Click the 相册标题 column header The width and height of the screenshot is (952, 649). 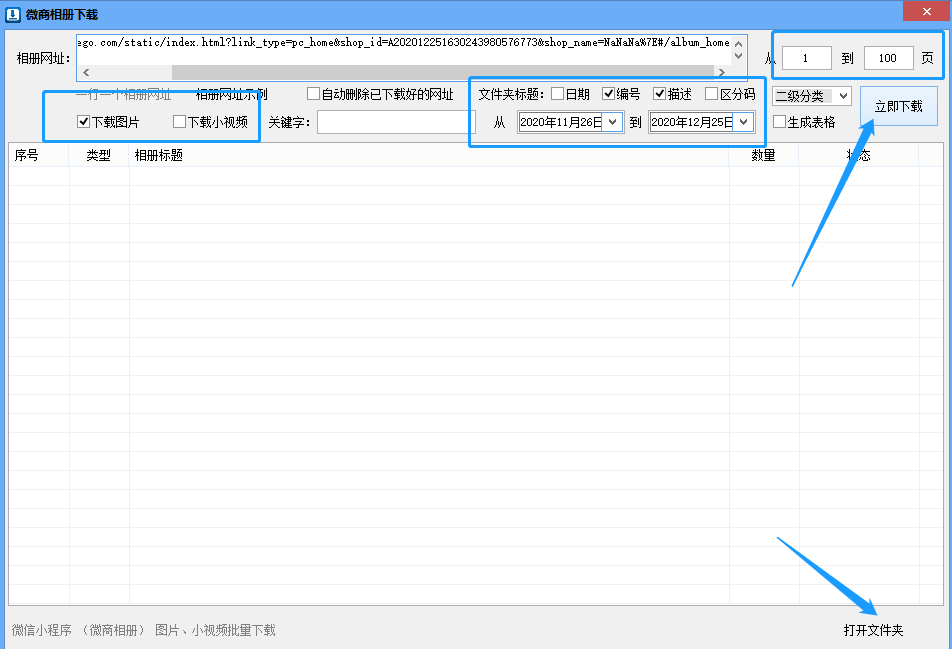point(159,156)
